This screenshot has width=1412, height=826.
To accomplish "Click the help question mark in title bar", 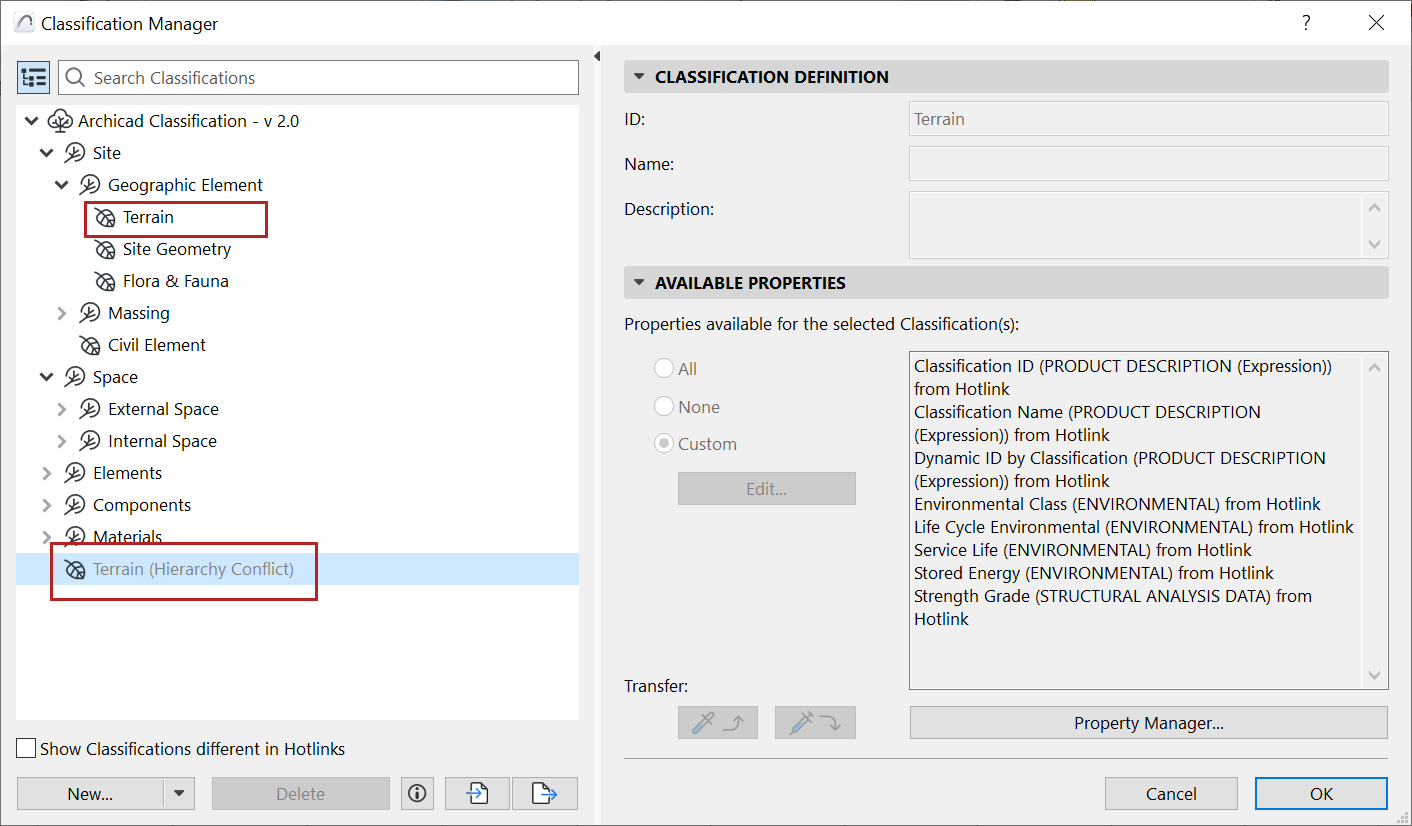I will (1306, 23).
